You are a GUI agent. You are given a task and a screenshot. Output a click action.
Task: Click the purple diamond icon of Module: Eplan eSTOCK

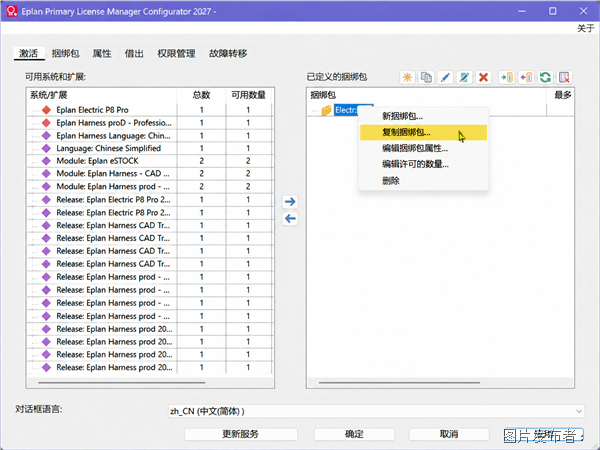46,161
